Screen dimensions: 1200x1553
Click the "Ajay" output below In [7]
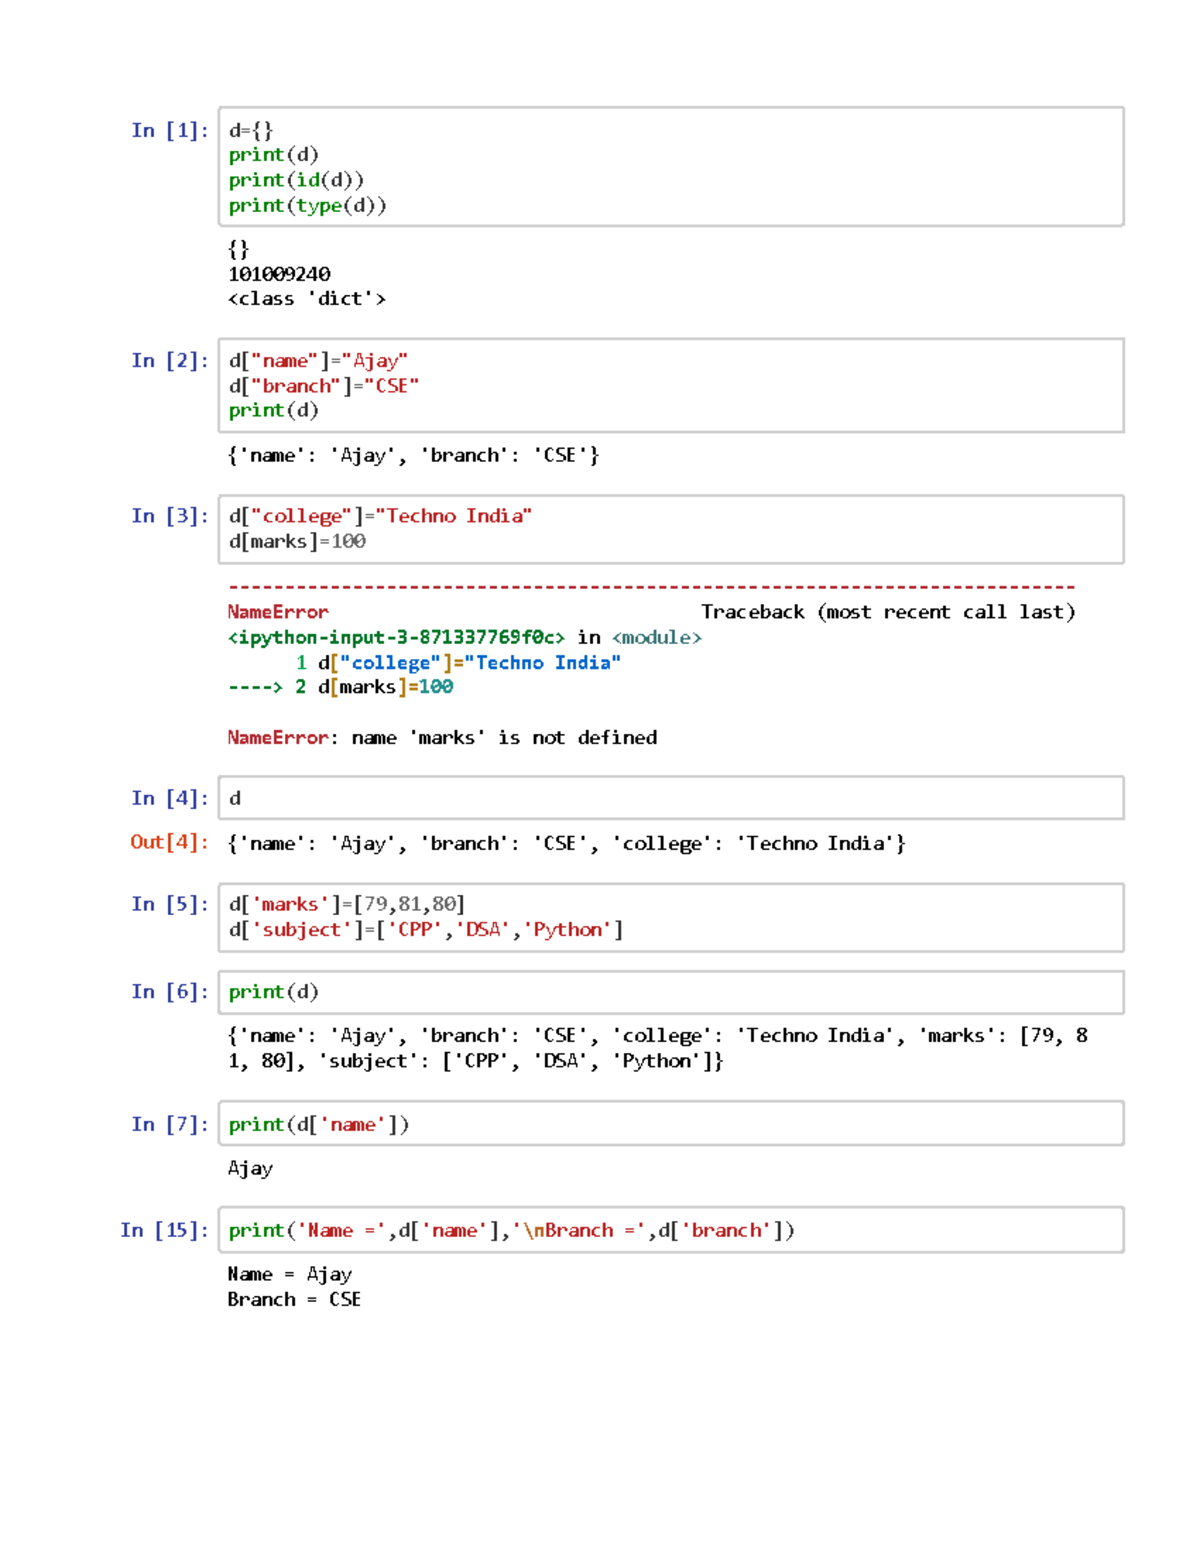[250, 1169]
